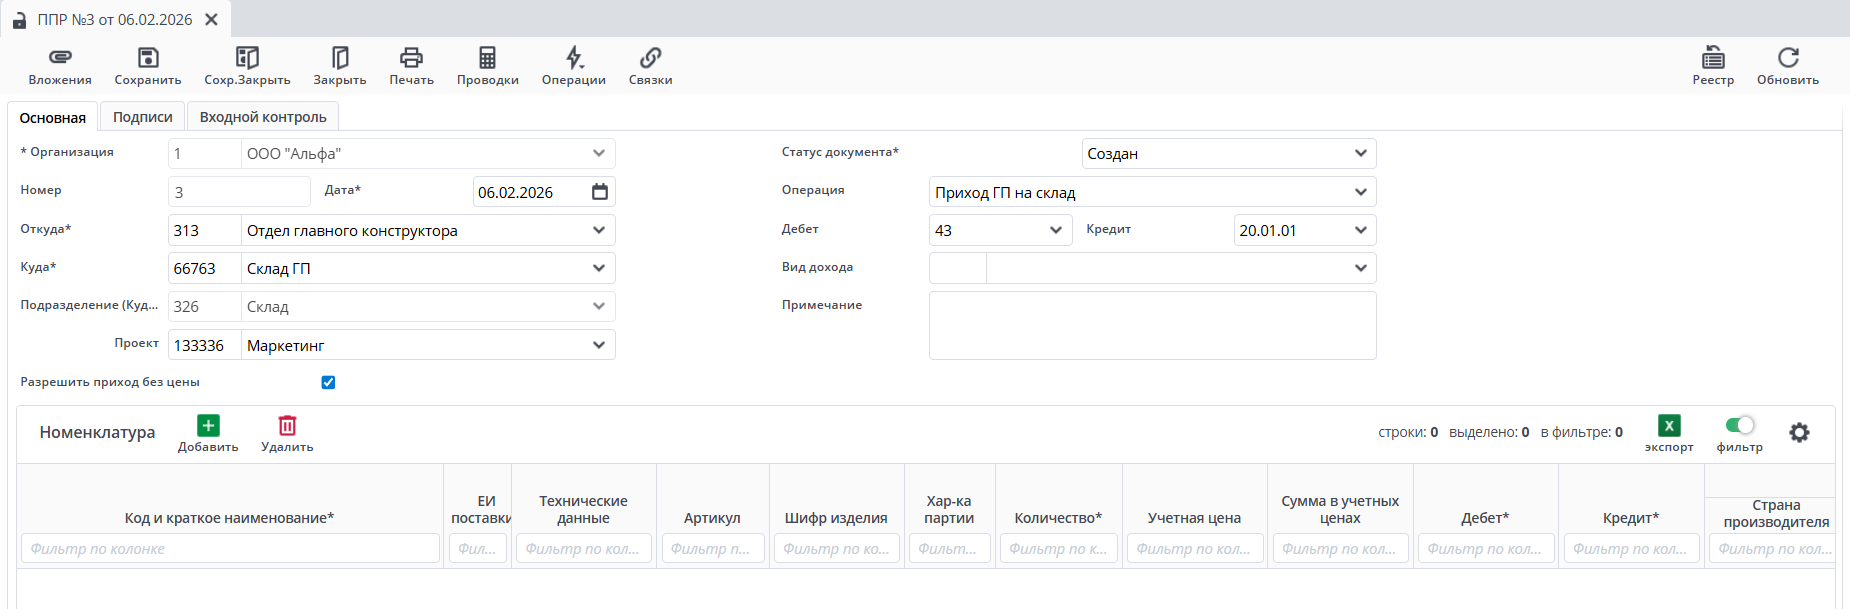Switch to the Входной контроль tab

click(x=263, y=117)
